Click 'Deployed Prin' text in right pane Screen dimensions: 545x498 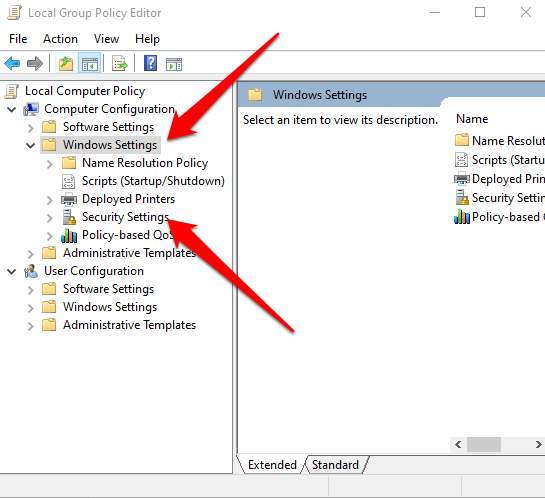click(508, 179)
